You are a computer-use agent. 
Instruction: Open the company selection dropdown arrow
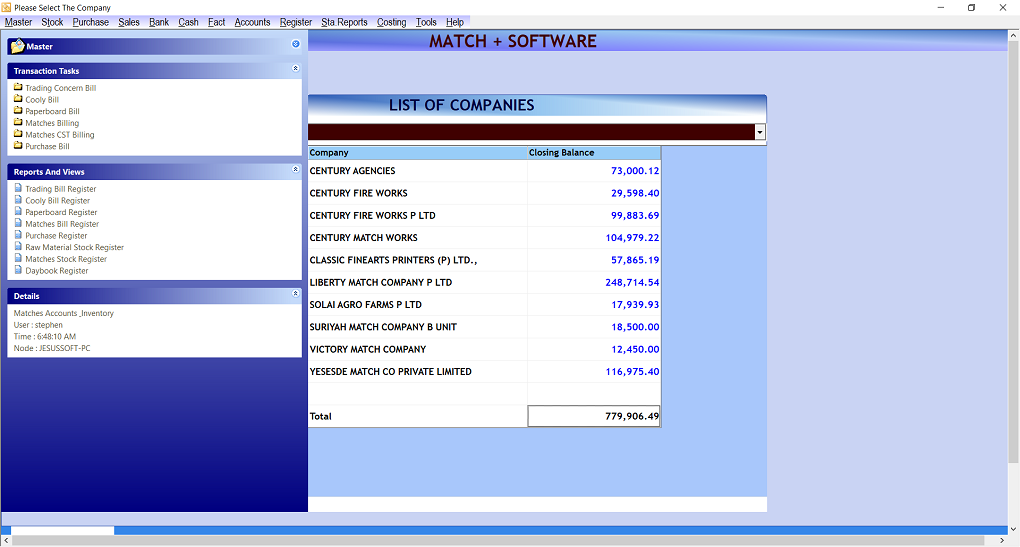point(760,132)
